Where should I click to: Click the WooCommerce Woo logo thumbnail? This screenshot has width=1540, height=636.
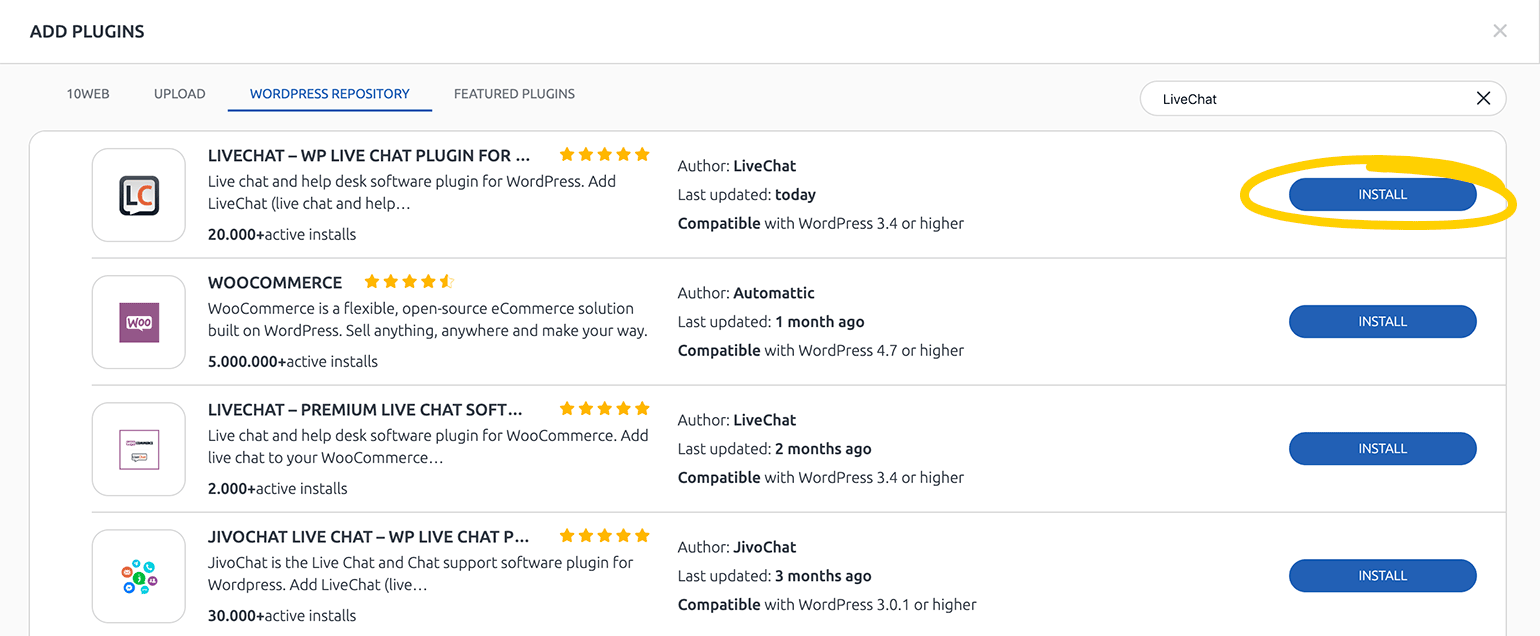click(138, 321)
